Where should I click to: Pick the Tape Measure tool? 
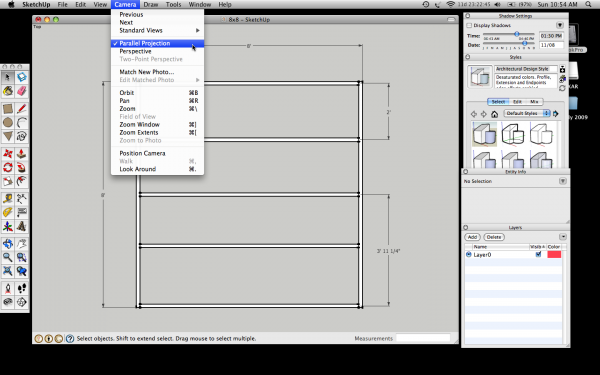[x=8, y=199]
